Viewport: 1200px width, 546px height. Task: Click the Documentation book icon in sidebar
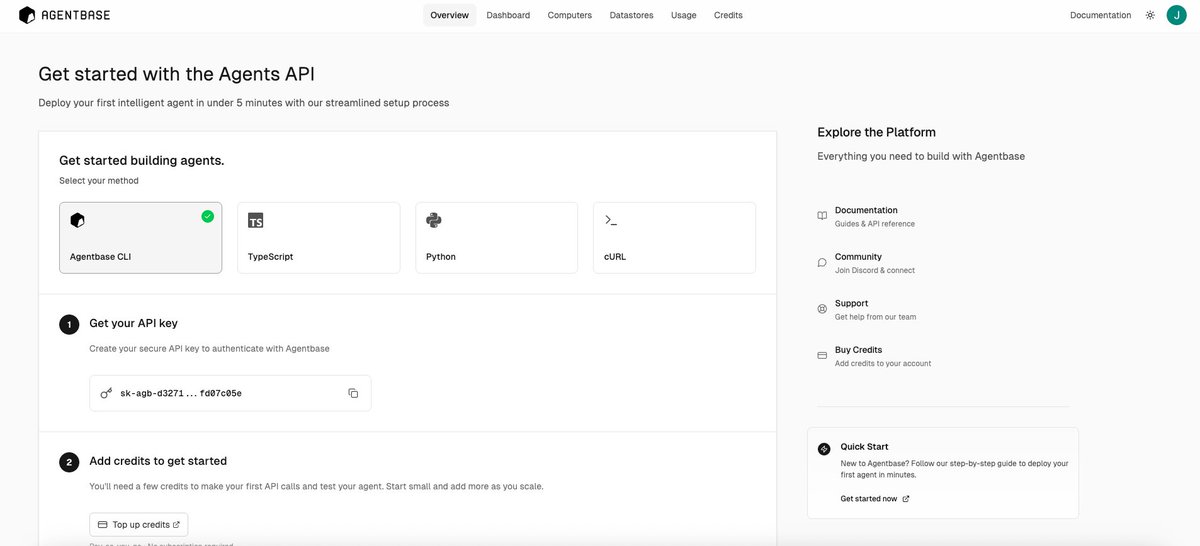pyautogui.click(x=822, y=216)
